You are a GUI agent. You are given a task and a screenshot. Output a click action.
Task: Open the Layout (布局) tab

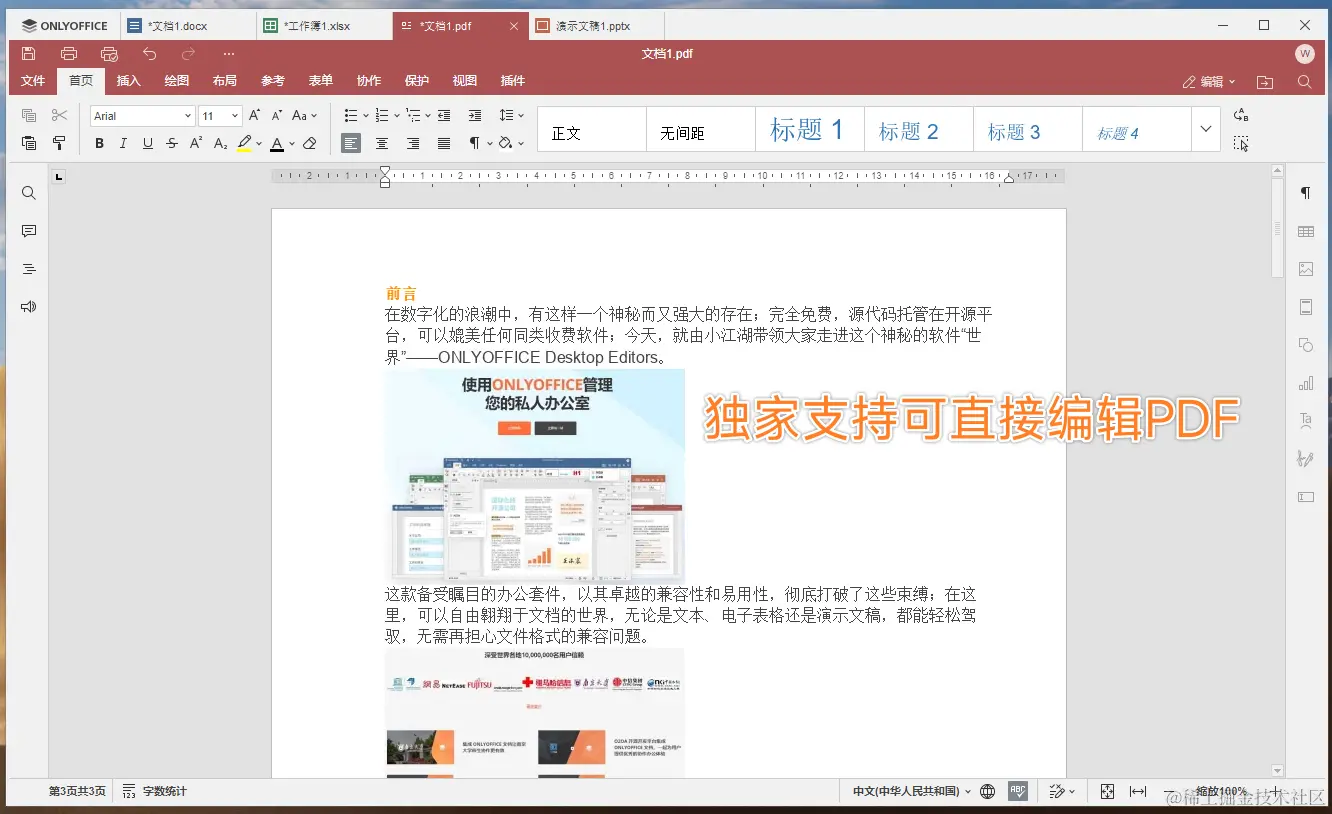[x=225, y=81]
